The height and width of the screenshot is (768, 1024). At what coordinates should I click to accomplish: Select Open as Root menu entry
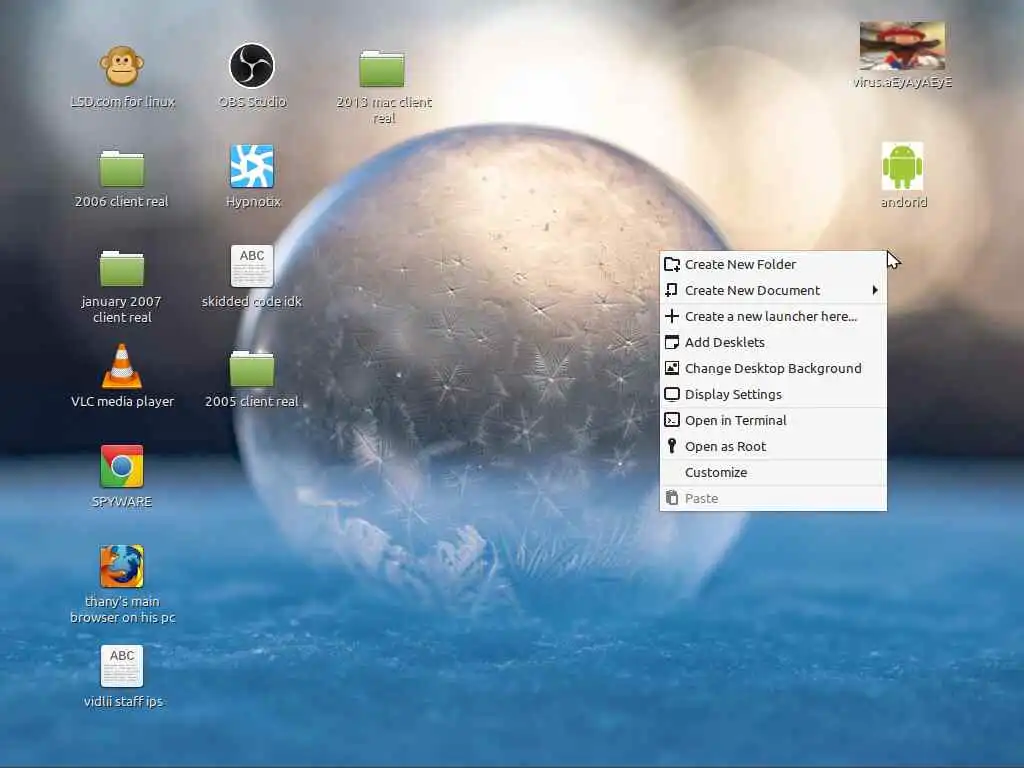[x=773, y=447]
